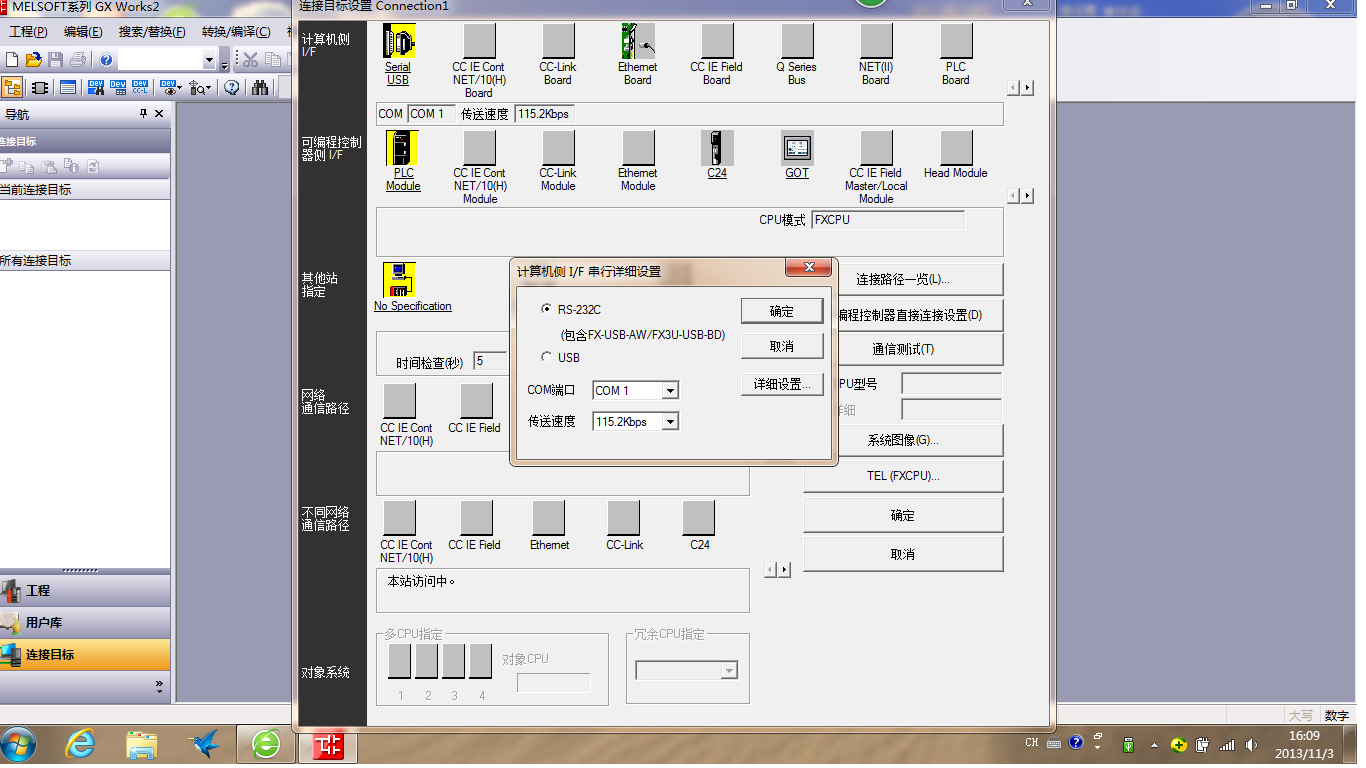Open the 编辑(E) menu
The height and width of the screenshot is (768, 1366).
click(83, 32)
